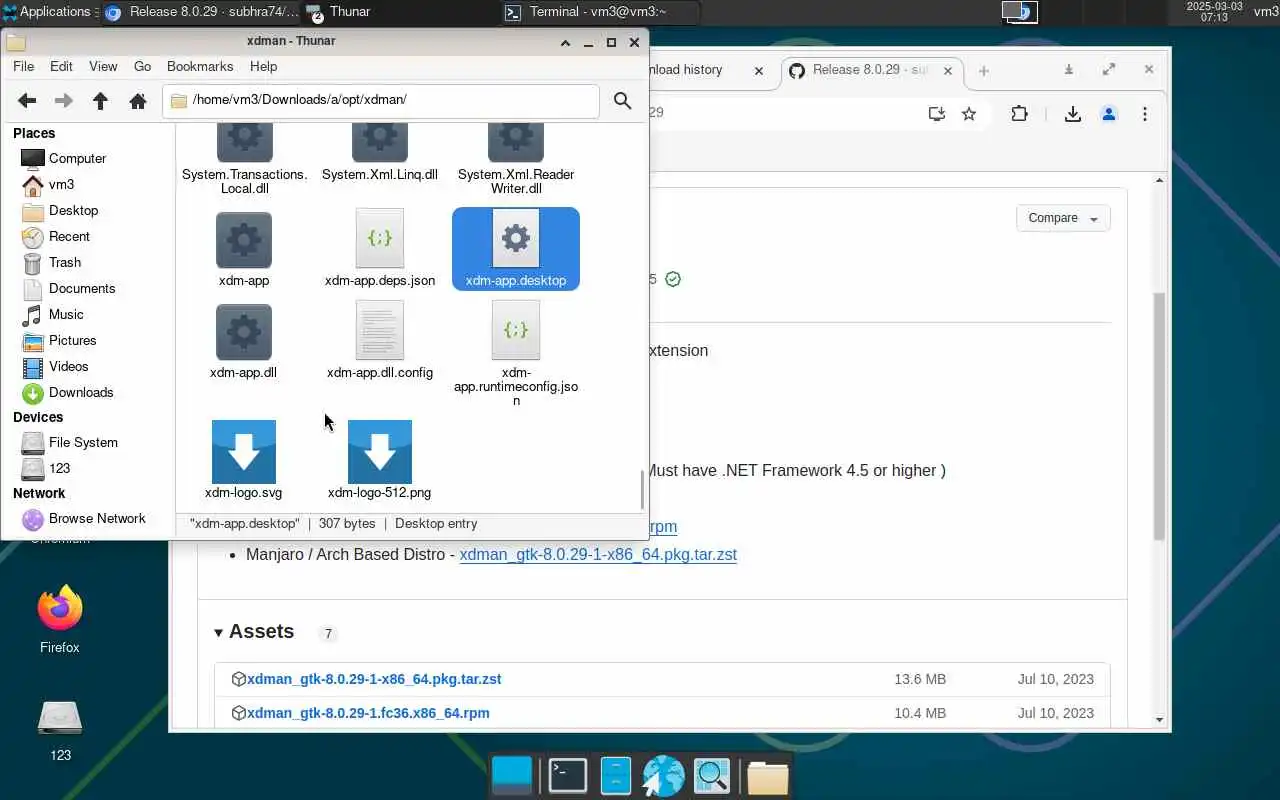Viewport: 1280px width, 800px height.
Task: Download xdman_gtk fc36 rpm asset link
Action: (x=368, y=713)
